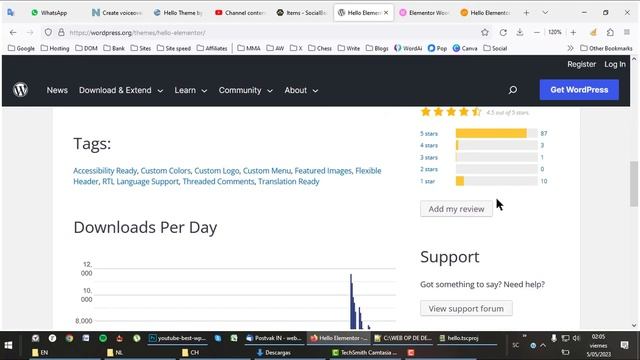The height and width of the screenshot is (360, 640).
Task: Open the Hosting bookmarks folder
Action: coord(55,48)
